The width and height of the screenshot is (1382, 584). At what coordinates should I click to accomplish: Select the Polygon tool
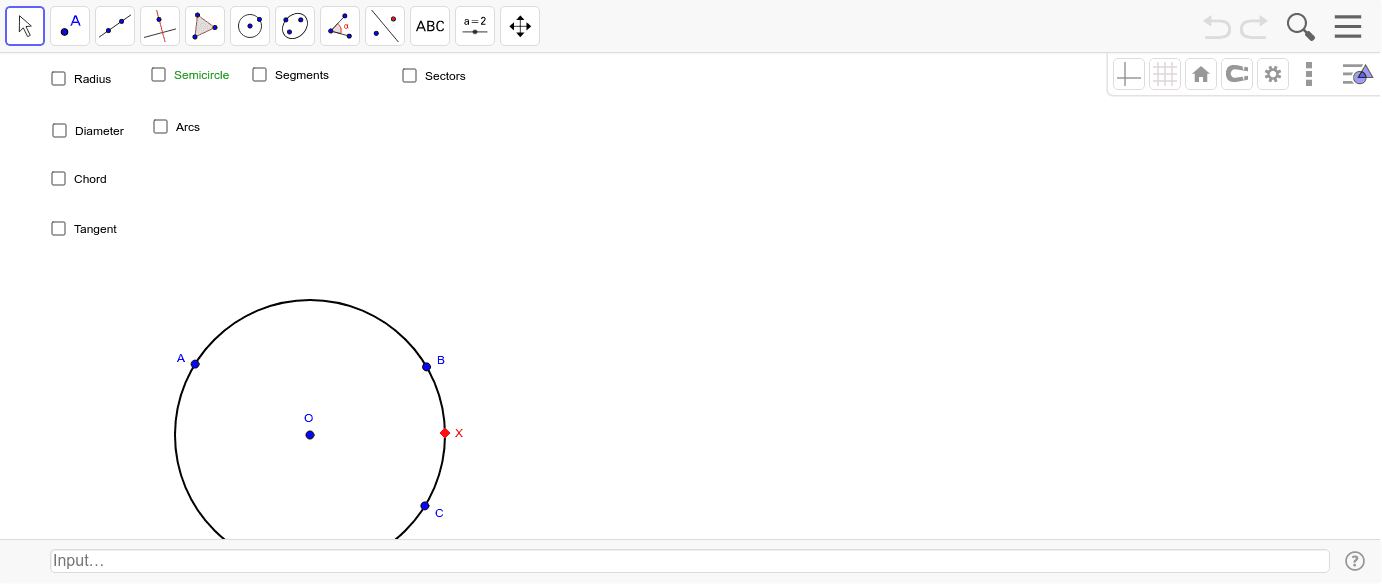(x=204, y=26)
